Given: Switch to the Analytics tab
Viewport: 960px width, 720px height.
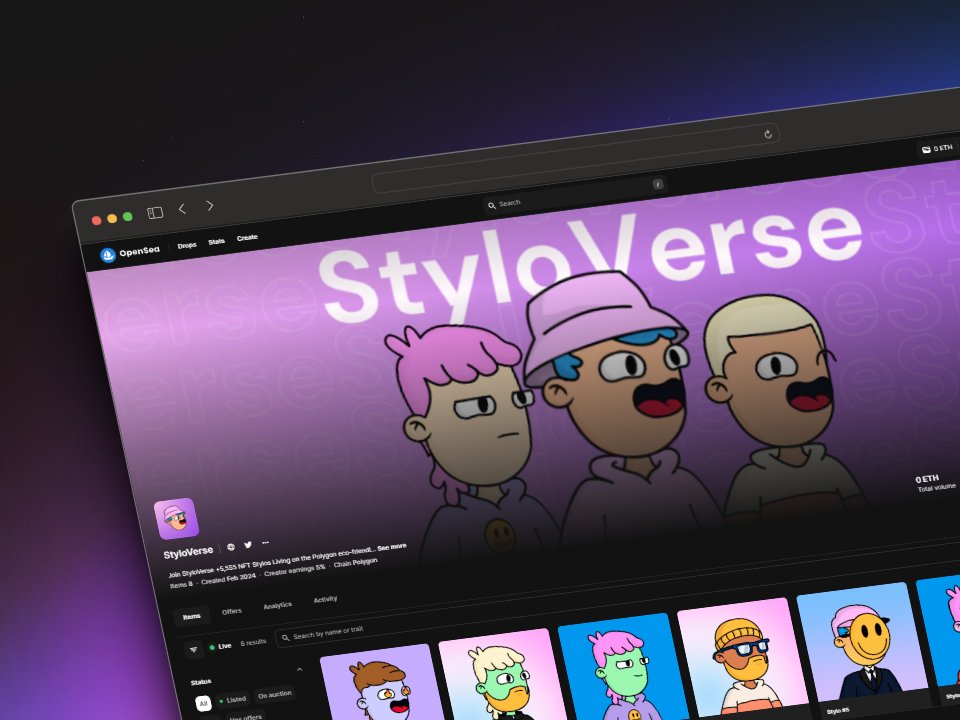Looking at the screenshot, I should [277, 605].
